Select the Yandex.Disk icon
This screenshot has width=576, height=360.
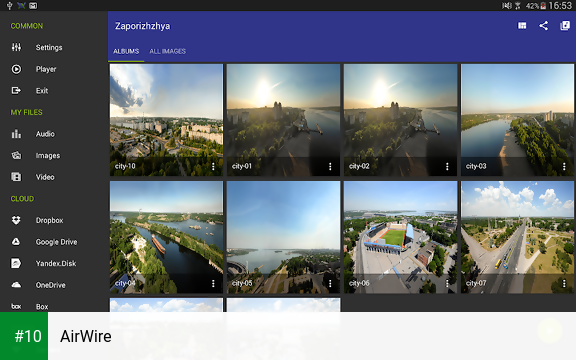tap(16, 263)
